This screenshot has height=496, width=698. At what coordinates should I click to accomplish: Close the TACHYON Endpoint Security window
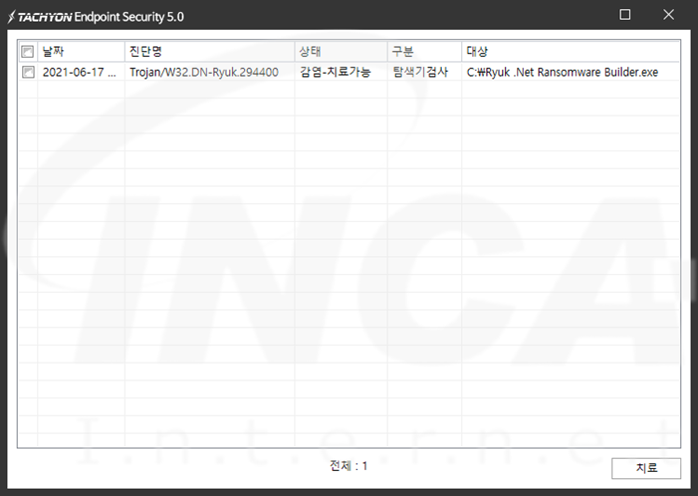[x=669, y=15]
